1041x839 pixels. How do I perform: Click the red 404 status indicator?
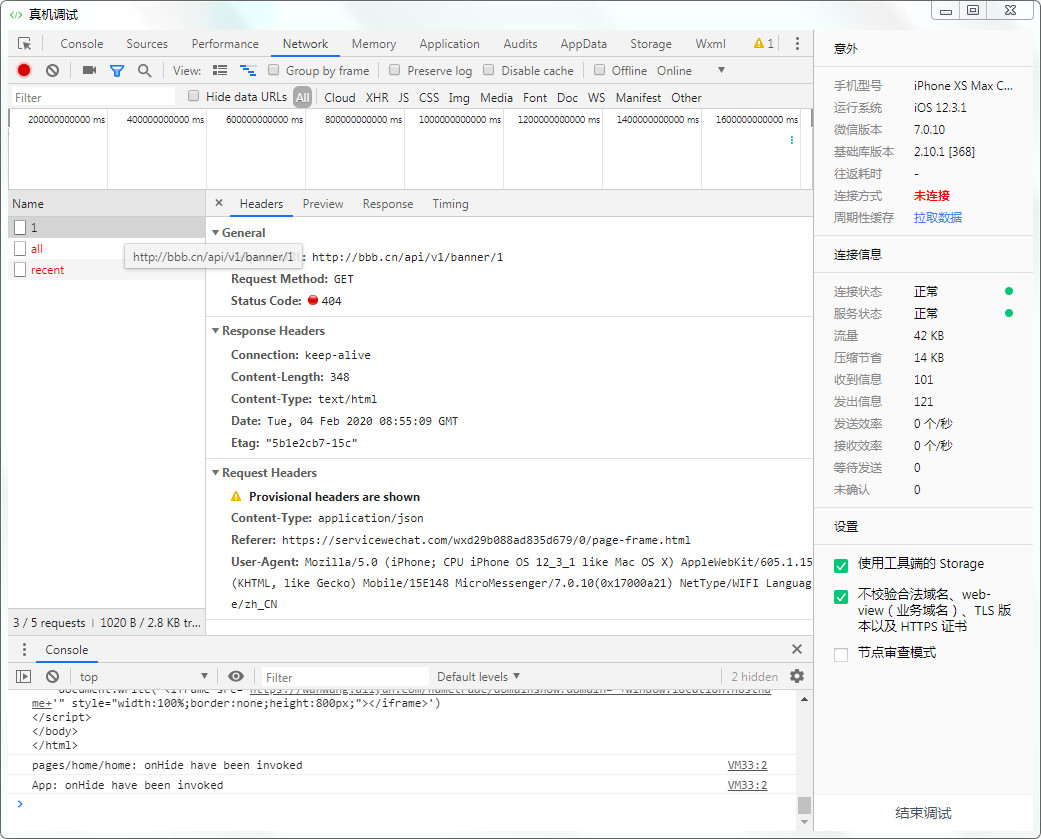pos(313,300)
